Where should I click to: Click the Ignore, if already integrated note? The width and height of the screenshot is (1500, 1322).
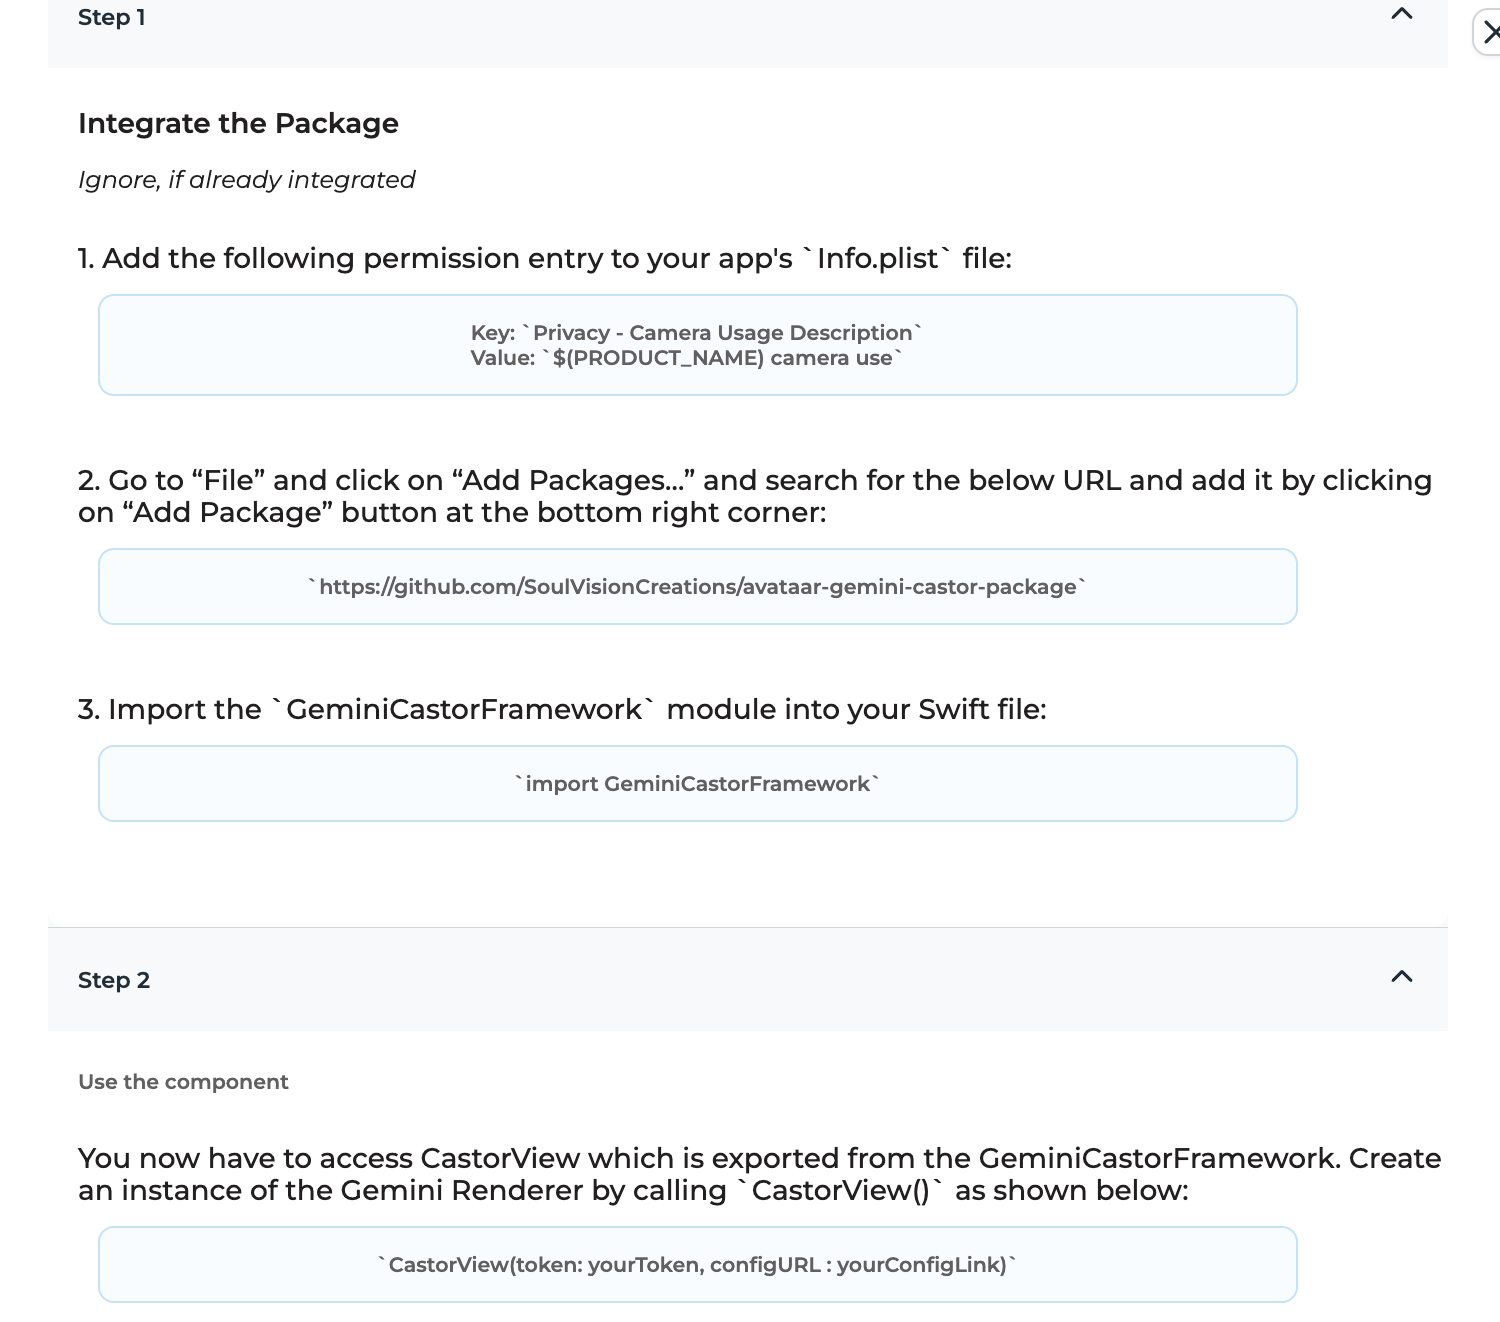(x=246, y=180)
